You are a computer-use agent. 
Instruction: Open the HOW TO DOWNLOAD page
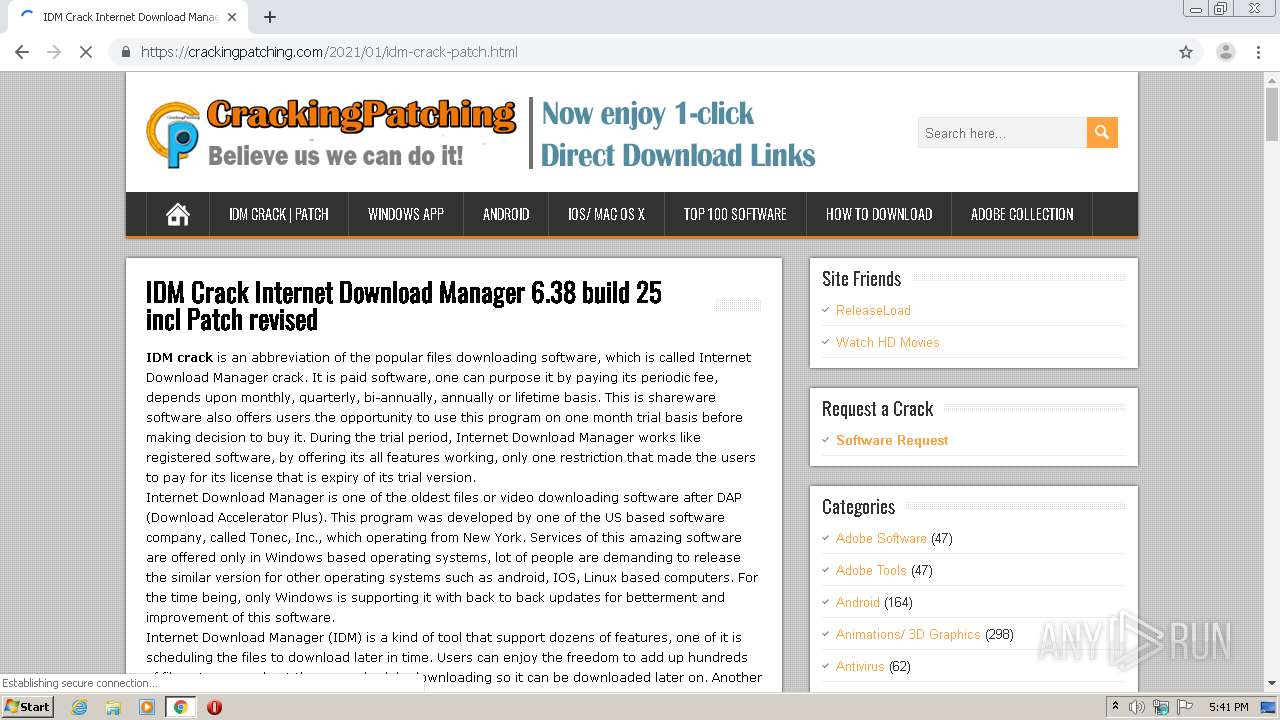[879, 214]
